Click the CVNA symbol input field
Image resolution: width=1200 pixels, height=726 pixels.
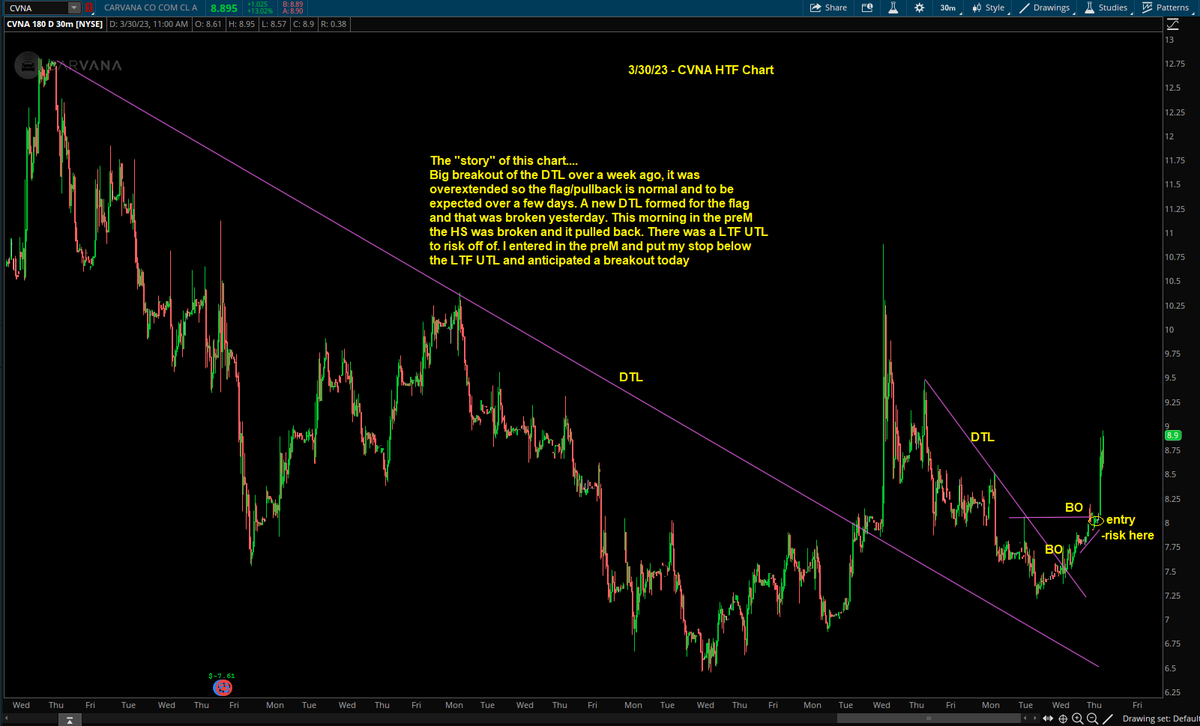(x=35, y=7)
